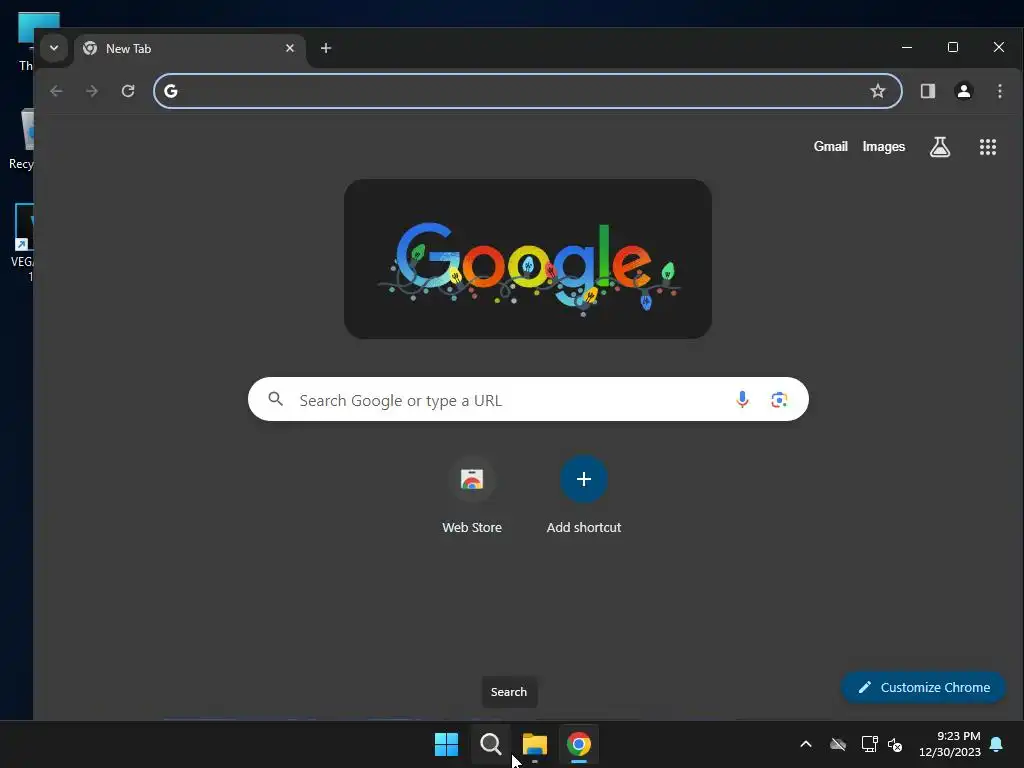Go back with the back arrow
The width and height of the screenshot is (1024, 768).
pos(56,91)
